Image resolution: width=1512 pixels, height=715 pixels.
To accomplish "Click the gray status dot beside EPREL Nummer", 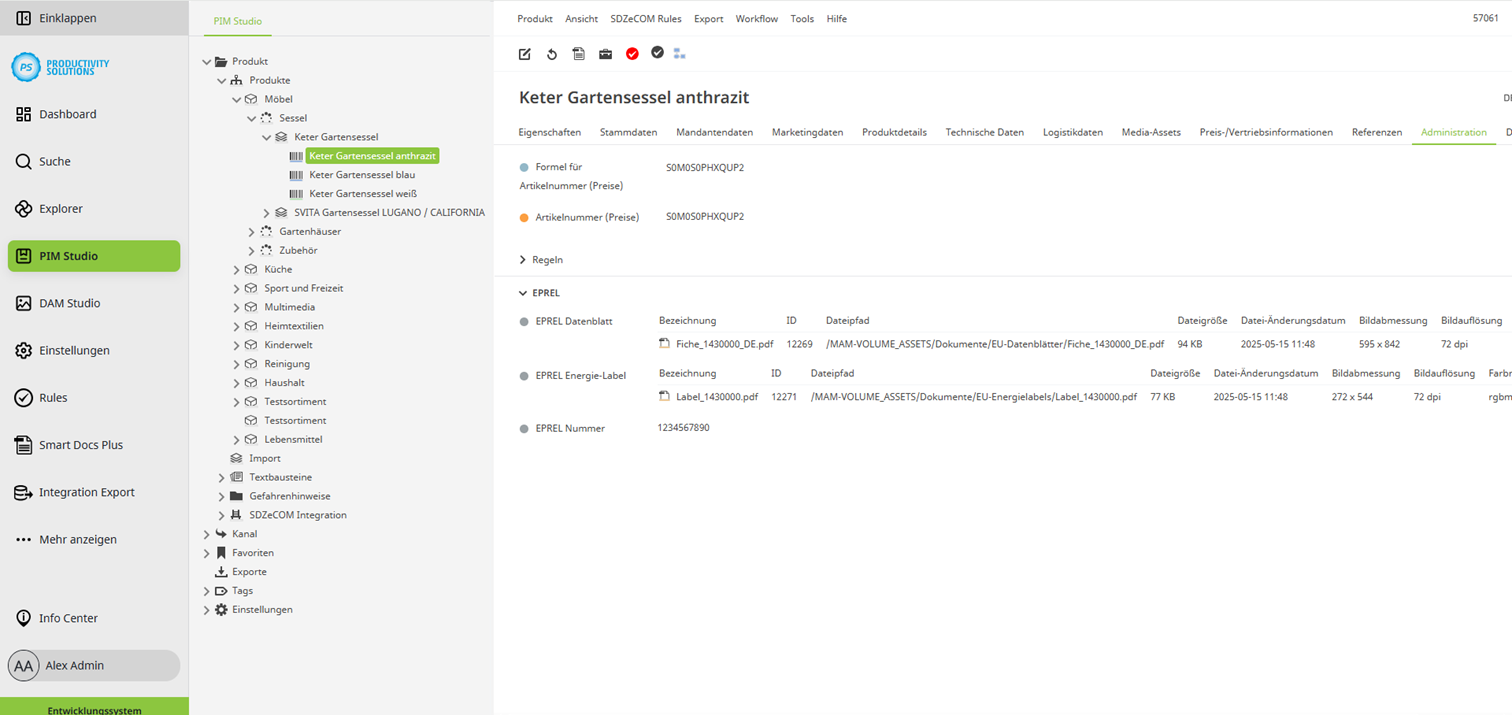I will tap(524, 428).
